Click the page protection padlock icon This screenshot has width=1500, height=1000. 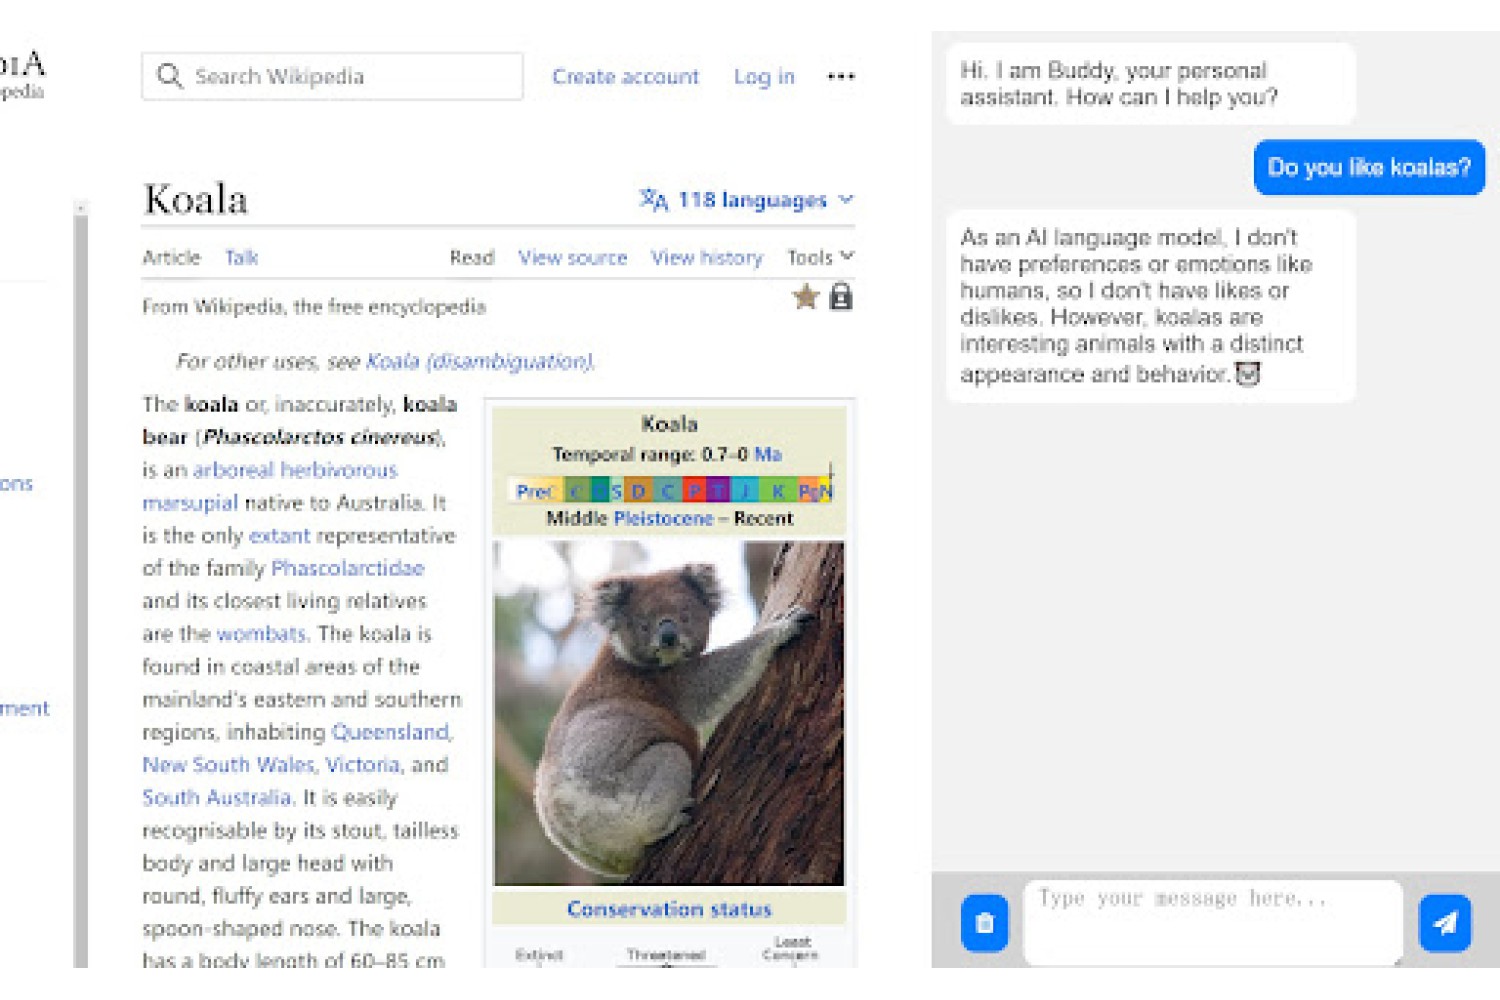841,296
